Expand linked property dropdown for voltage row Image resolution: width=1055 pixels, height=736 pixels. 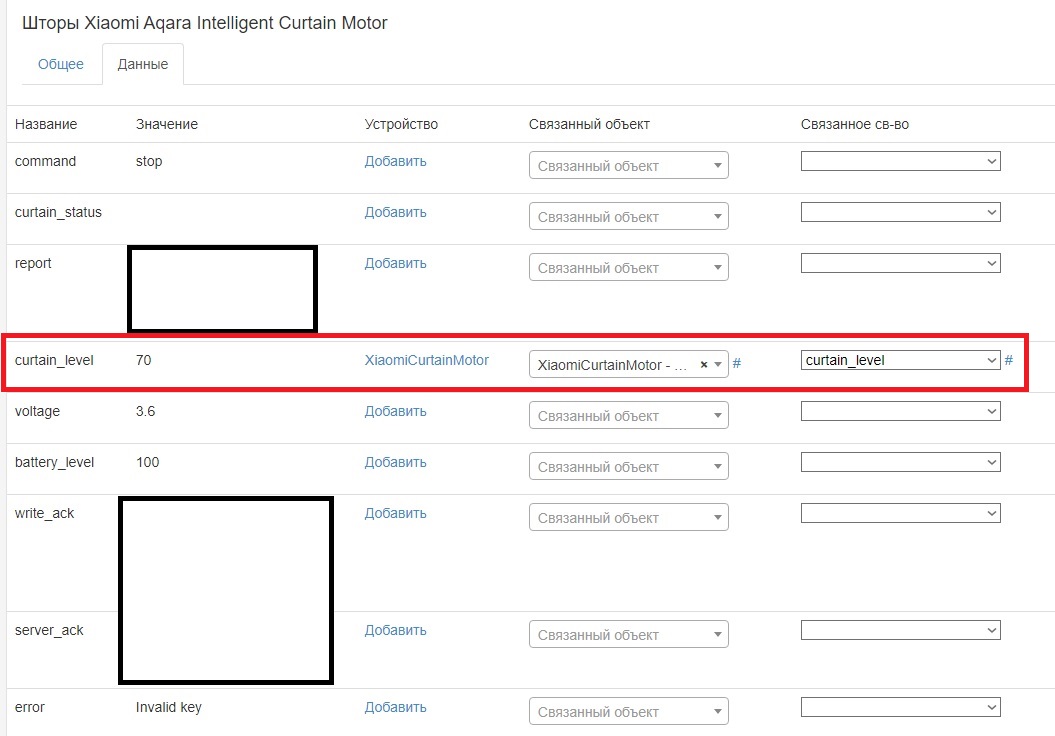point(900,411)
